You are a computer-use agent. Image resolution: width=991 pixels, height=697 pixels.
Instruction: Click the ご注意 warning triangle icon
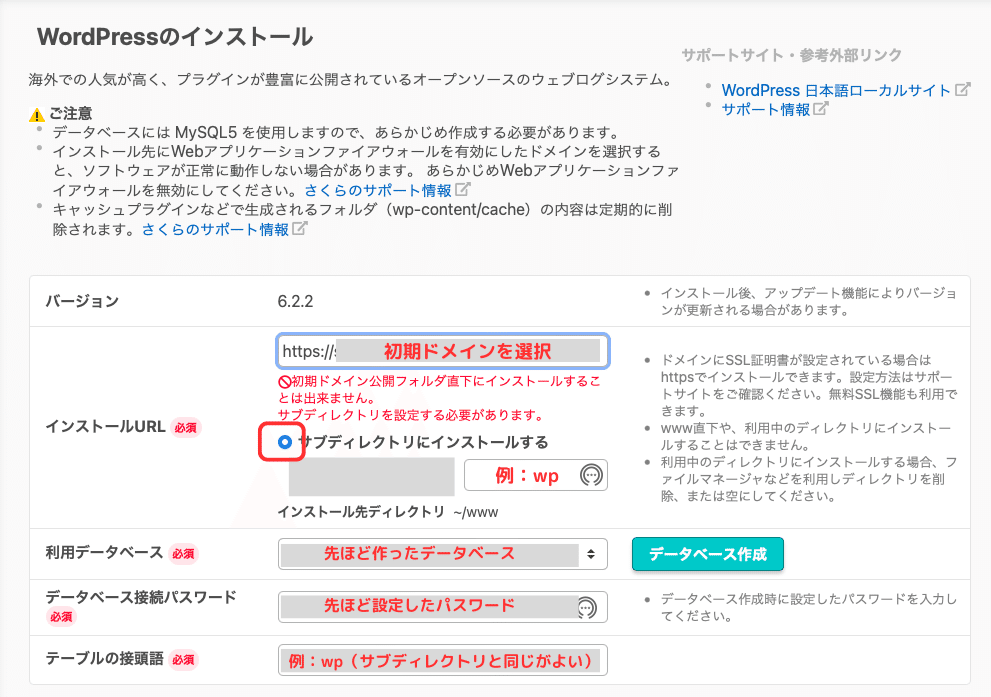click(x=37, y=115)
